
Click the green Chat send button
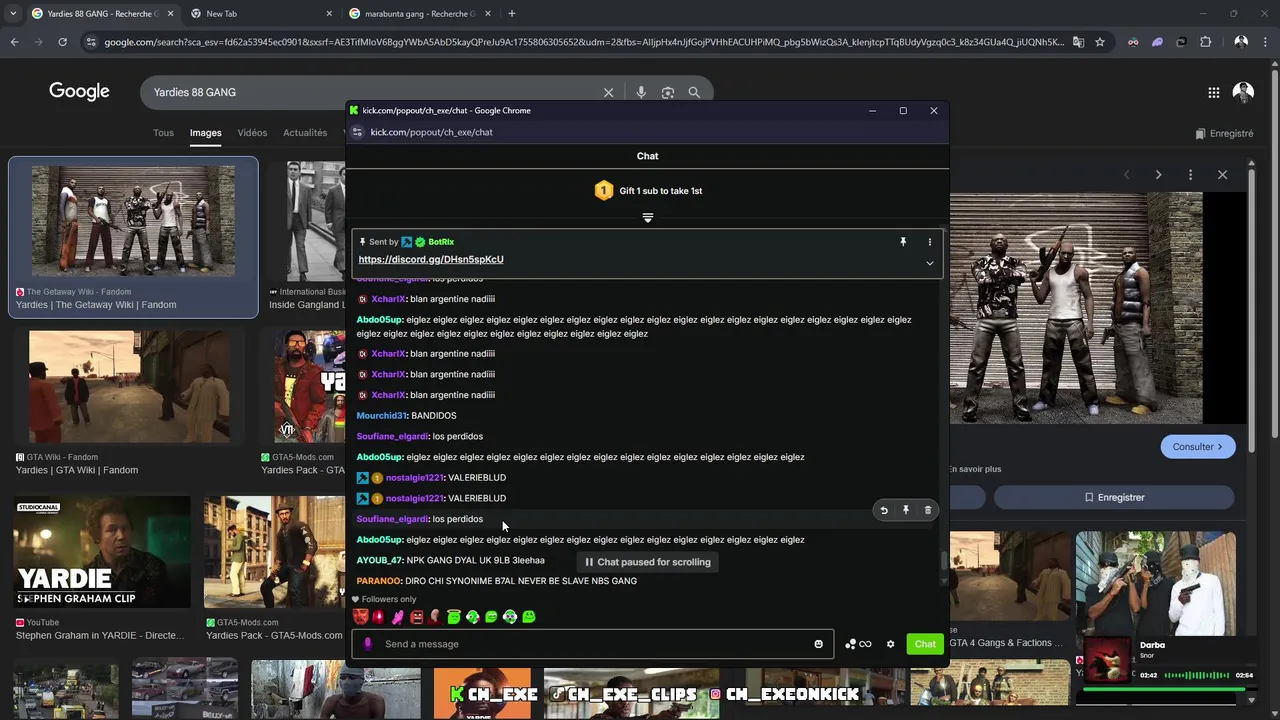click(925, 644)
